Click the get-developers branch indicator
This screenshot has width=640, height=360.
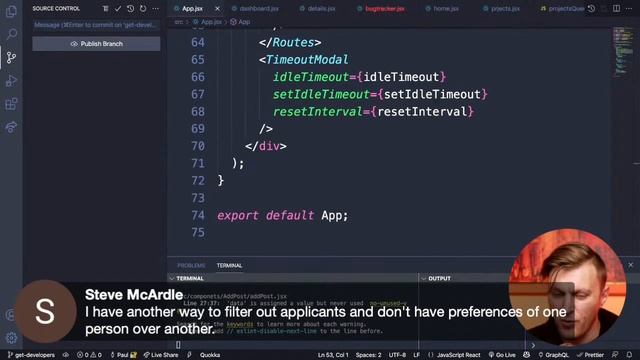tap(31, 355)
